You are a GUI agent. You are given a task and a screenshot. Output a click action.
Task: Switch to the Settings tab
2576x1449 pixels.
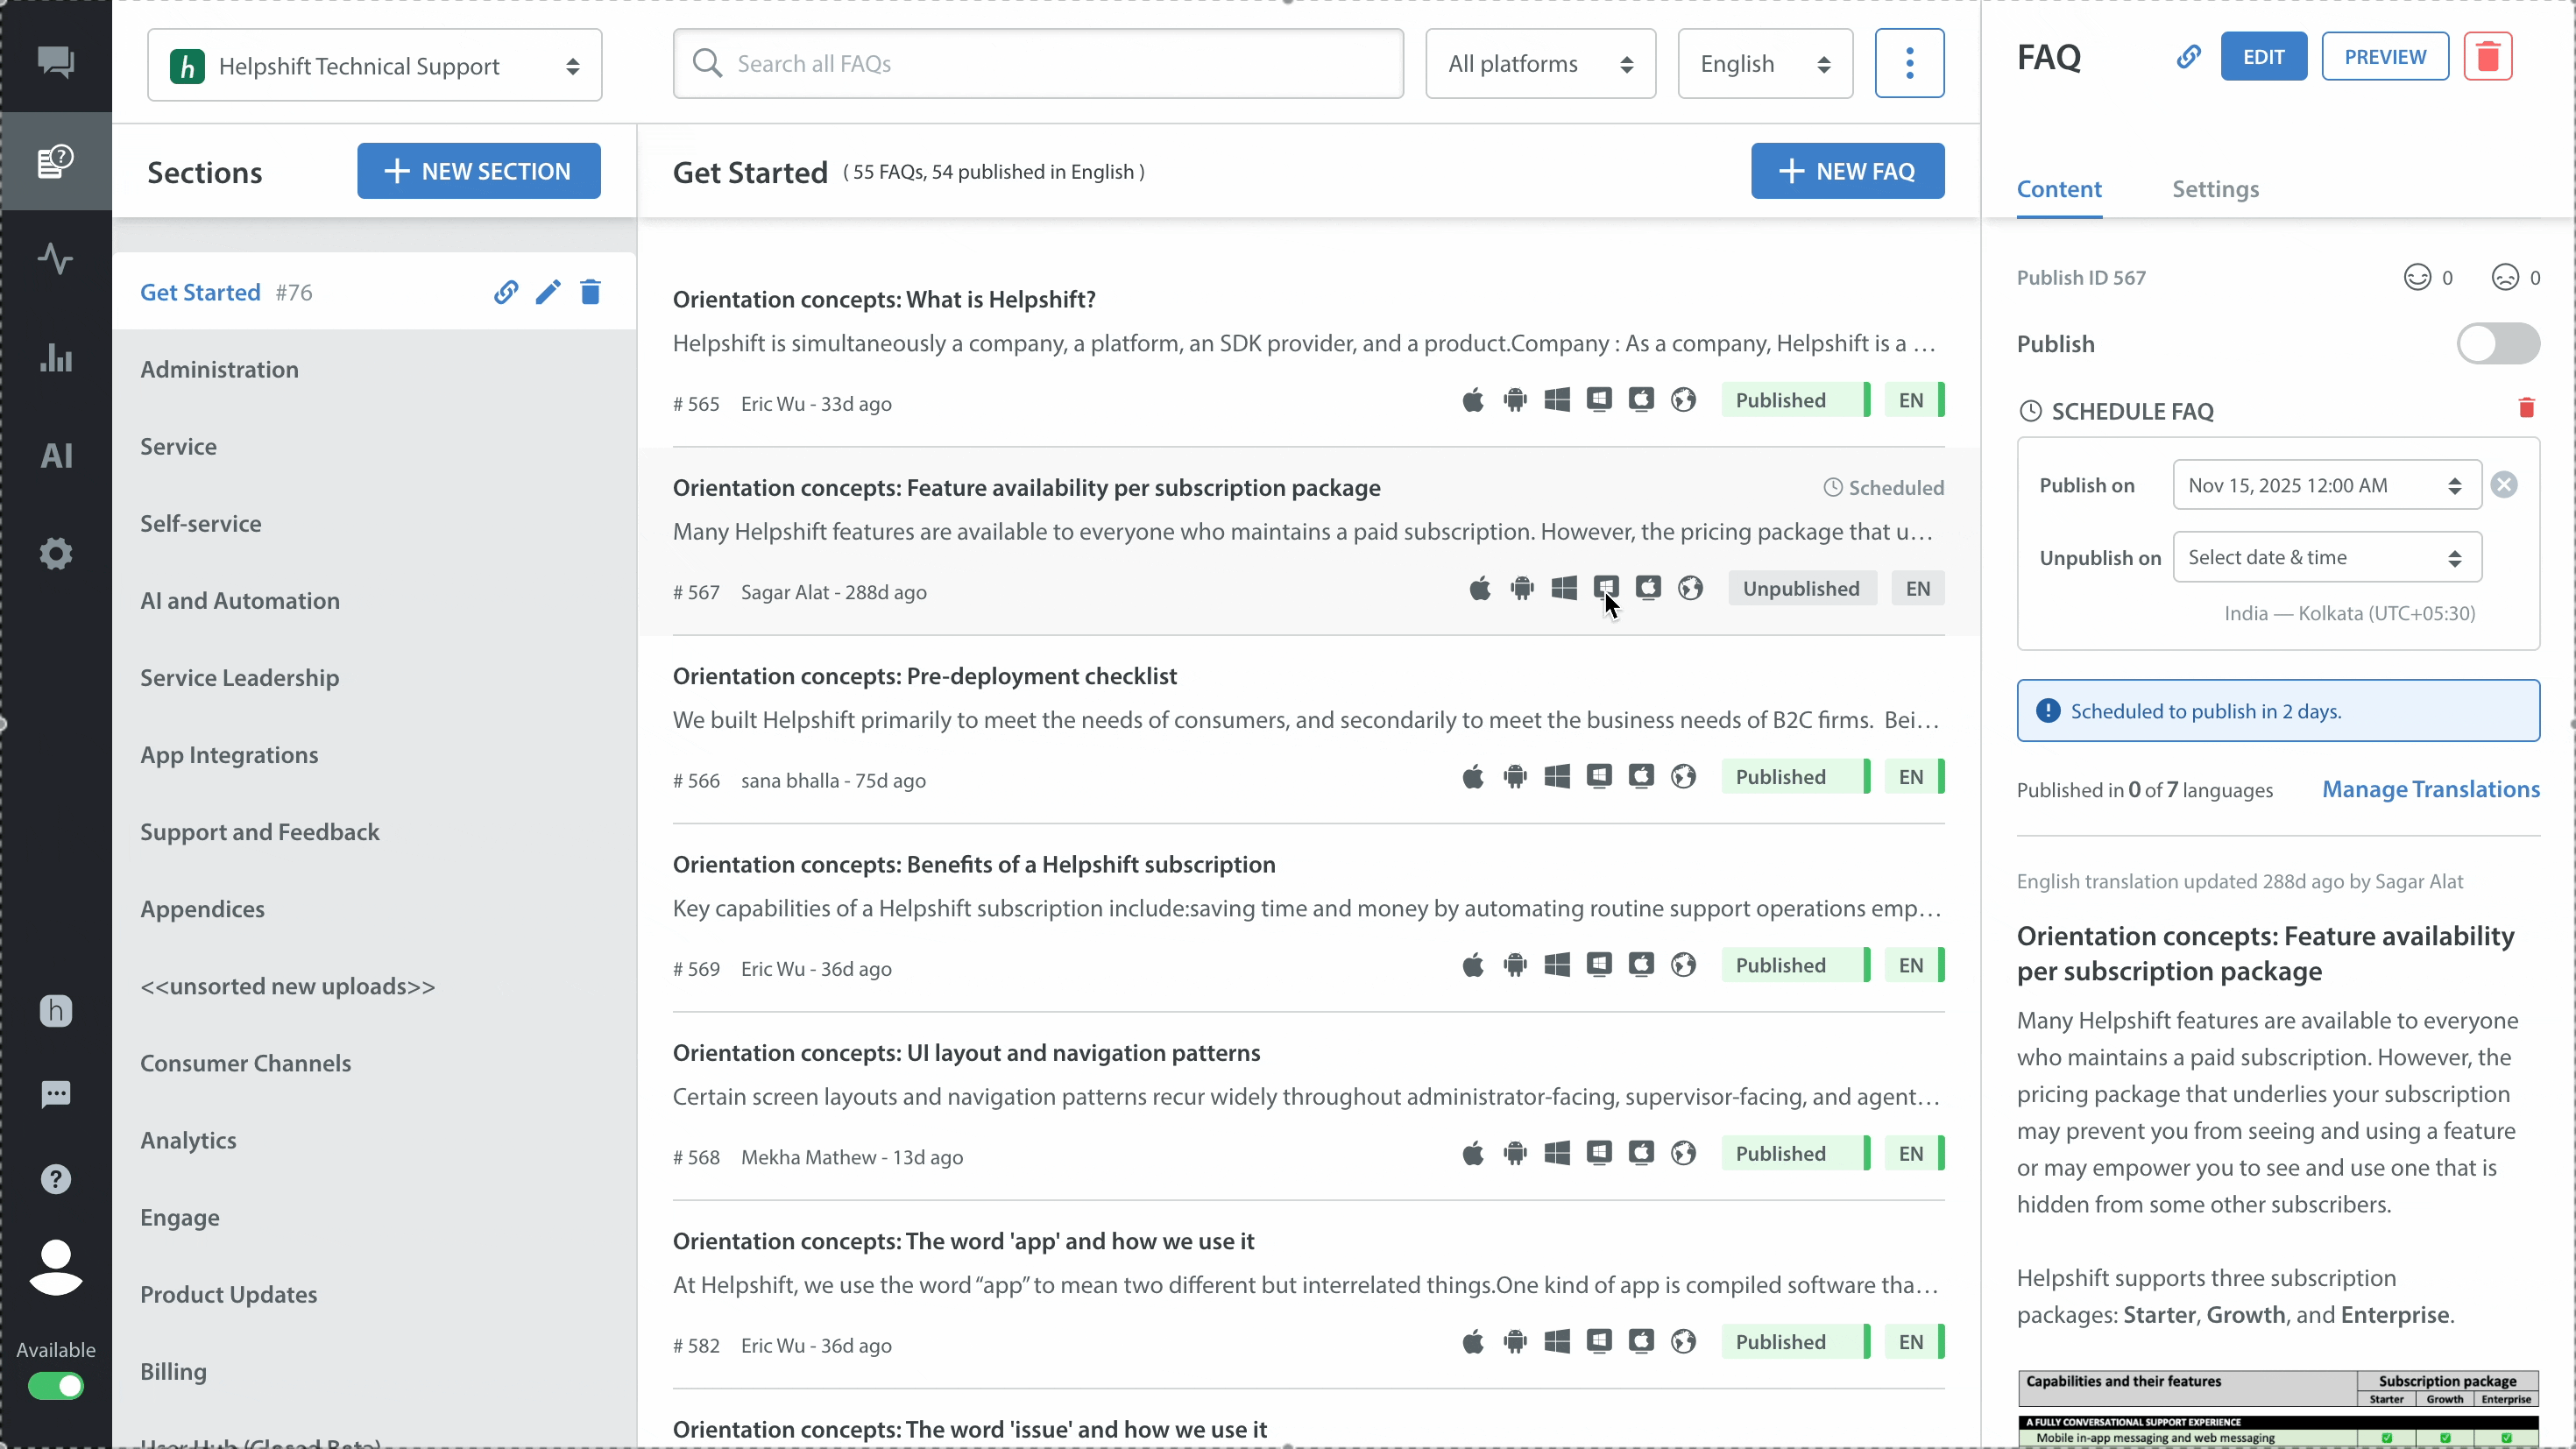(x=2215, y=189)
